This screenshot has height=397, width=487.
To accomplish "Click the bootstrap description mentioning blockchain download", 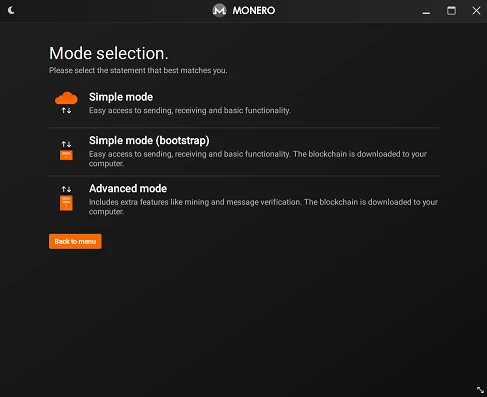I will (258, 159).
